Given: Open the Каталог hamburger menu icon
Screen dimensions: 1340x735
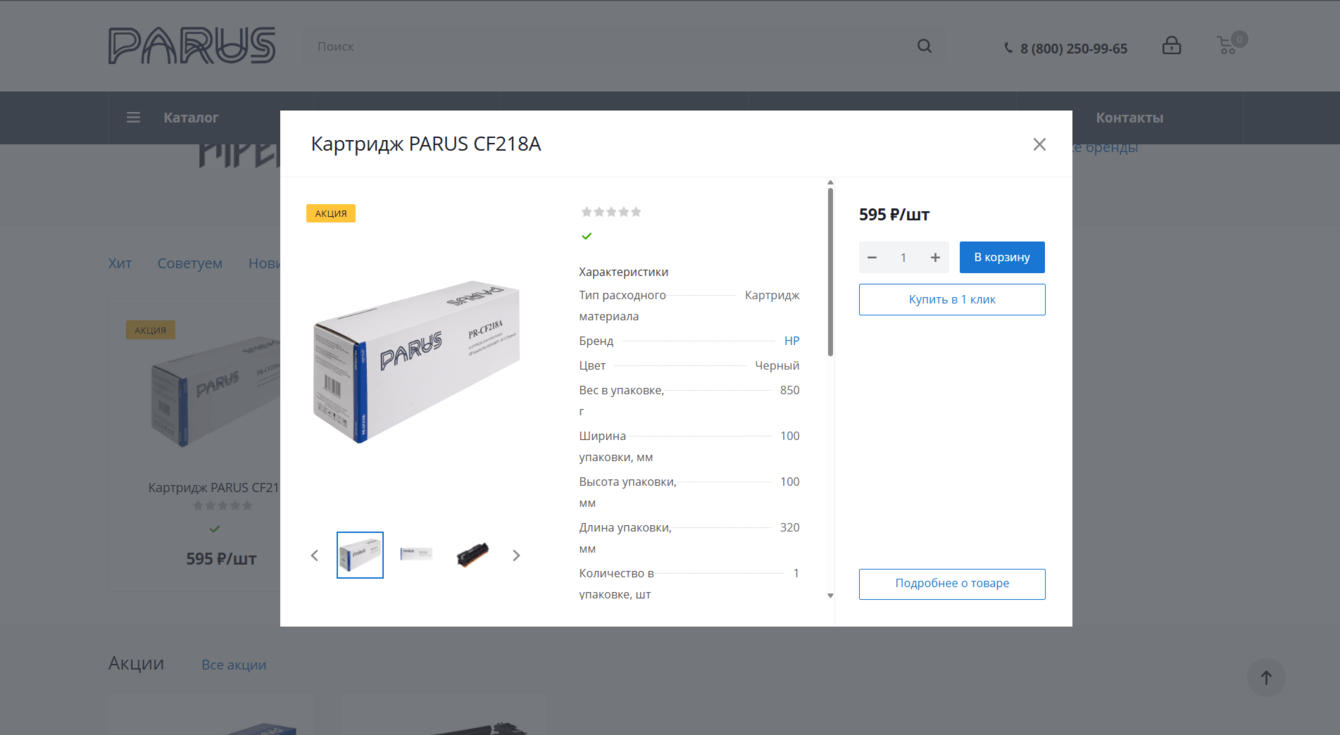Looking at the screenshot, I should (x=133, y=118).
